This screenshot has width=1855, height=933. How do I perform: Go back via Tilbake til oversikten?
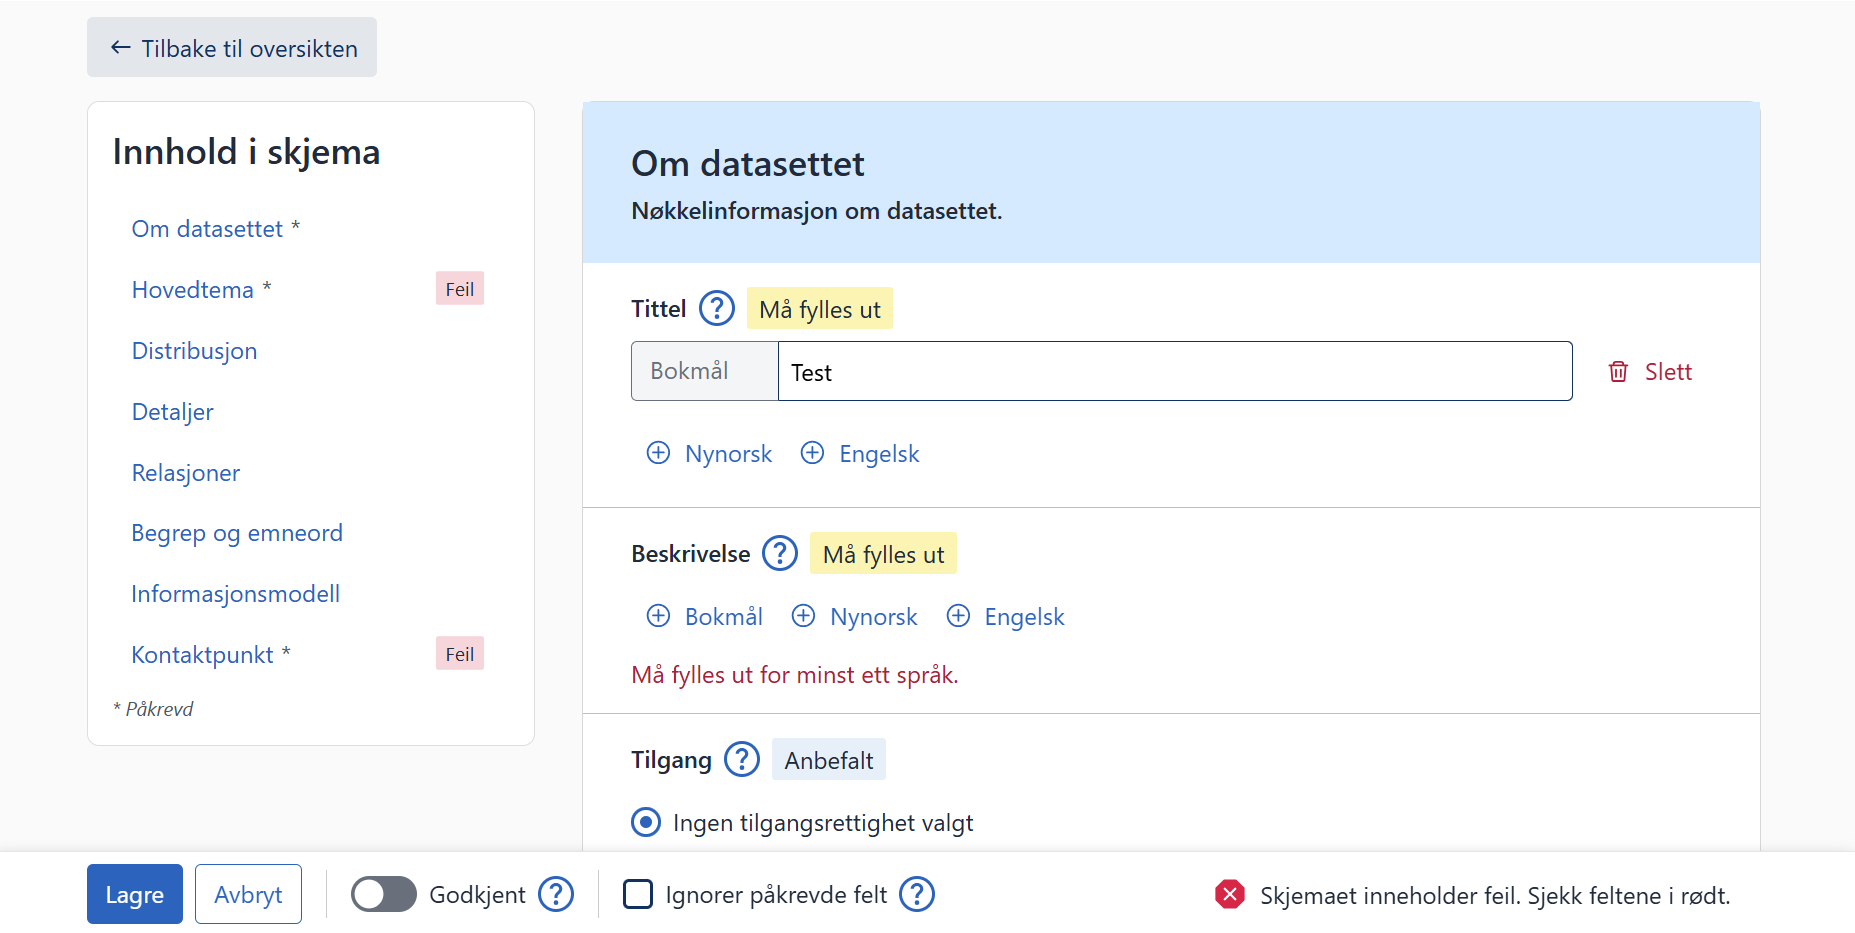click(232, 48)
